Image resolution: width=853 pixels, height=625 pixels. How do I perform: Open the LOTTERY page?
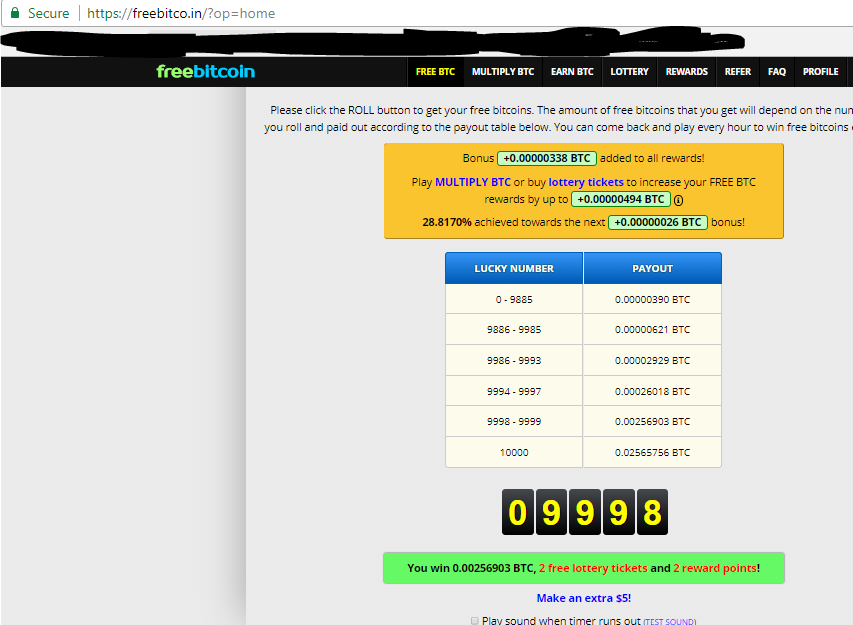point(629,72)
